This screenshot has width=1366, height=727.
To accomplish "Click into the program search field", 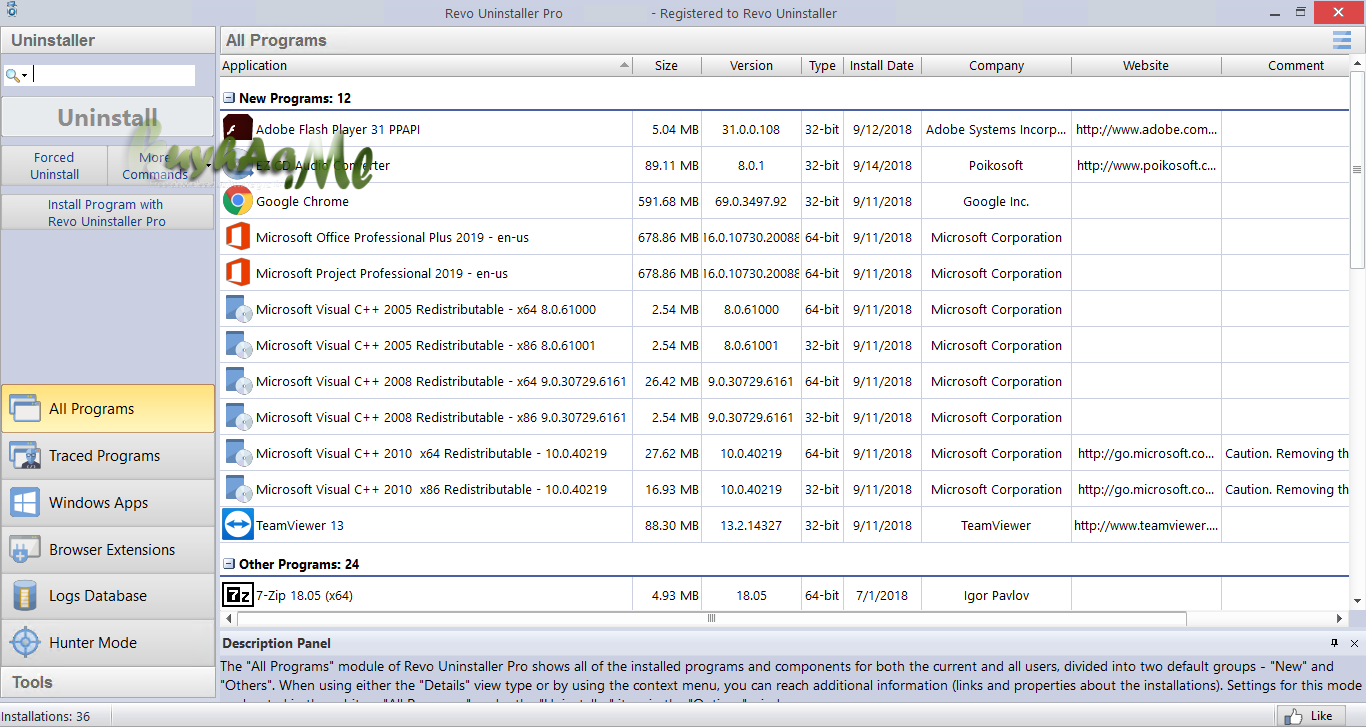I will pos(114,75).
